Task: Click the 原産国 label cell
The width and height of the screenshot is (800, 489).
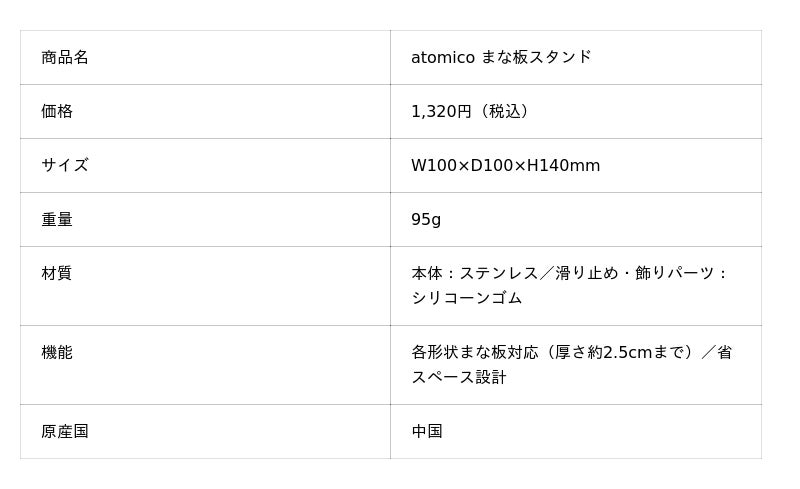Action: (x=65, y=431)
